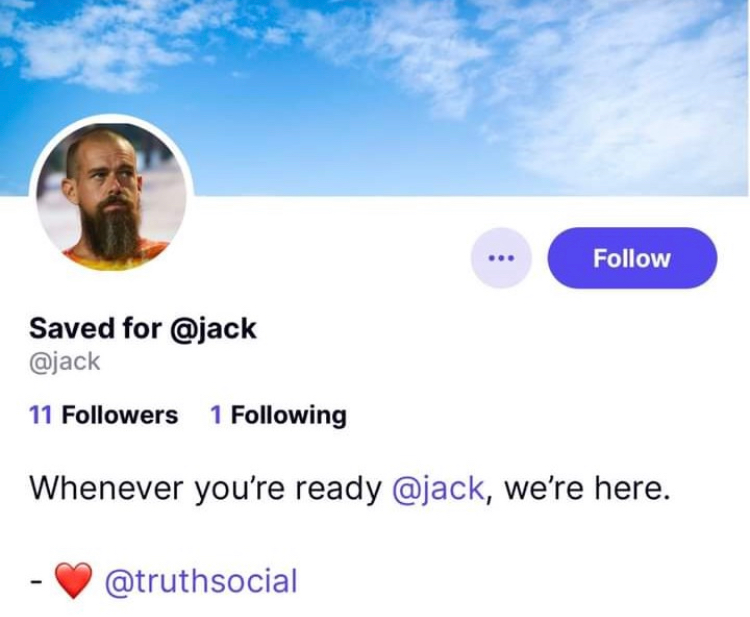
Task: Click the gray @jack handle below name
Action: coord(65,362)
